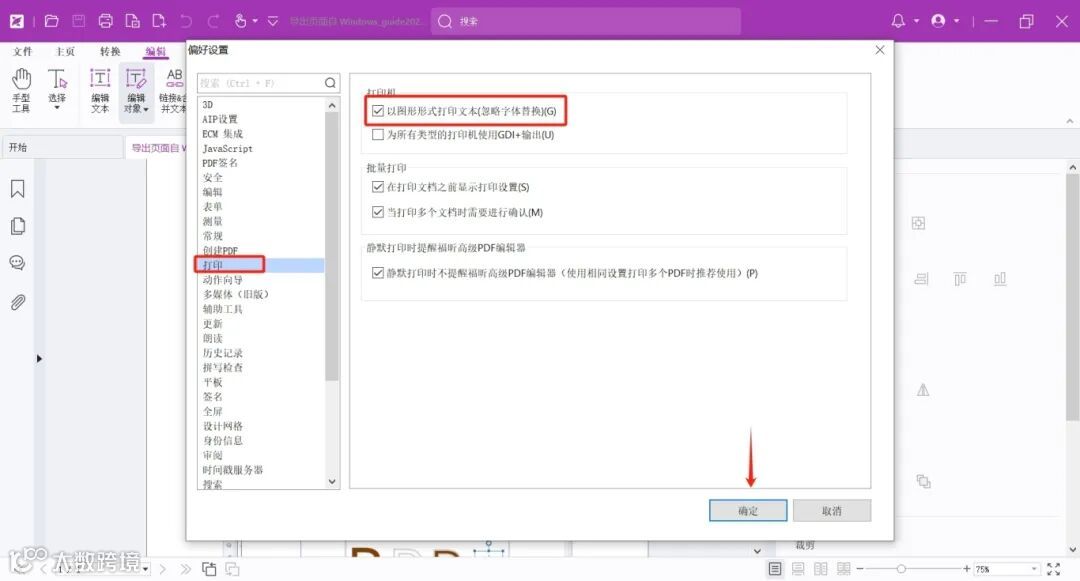Open the Comments panel icon
The image size is (1080, 581).
18,263
